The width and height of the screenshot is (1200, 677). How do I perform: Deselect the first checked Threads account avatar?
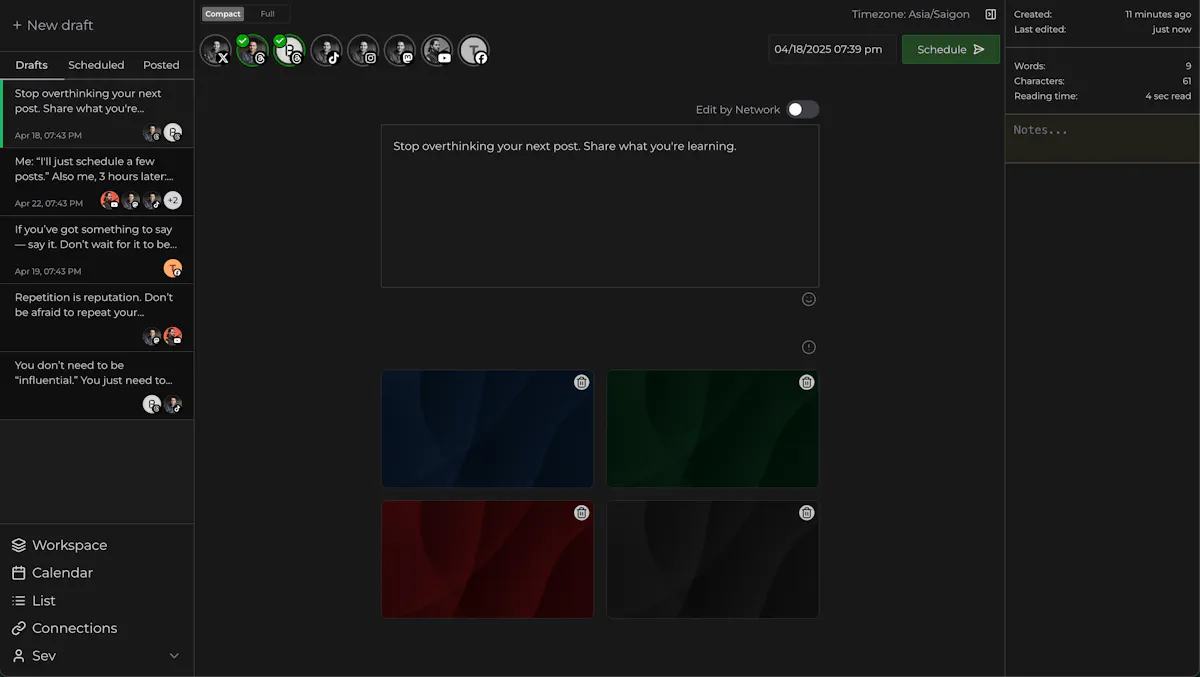point(252,50)
